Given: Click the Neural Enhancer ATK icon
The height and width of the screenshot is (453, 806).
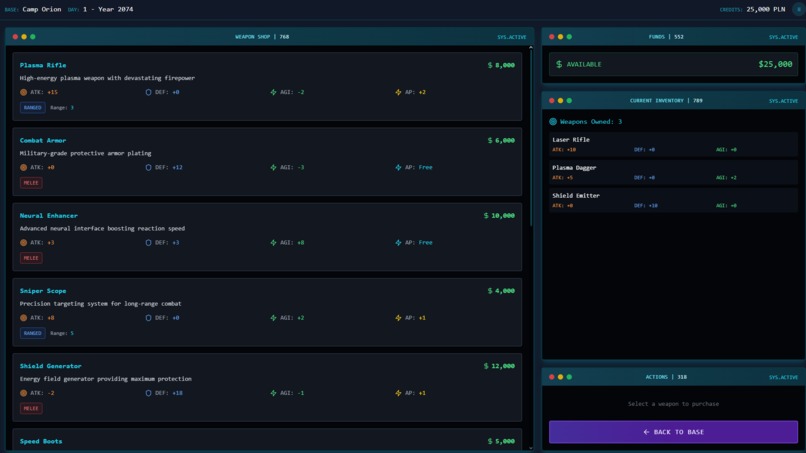Looking at the screenshot, I should click(23, 243).
